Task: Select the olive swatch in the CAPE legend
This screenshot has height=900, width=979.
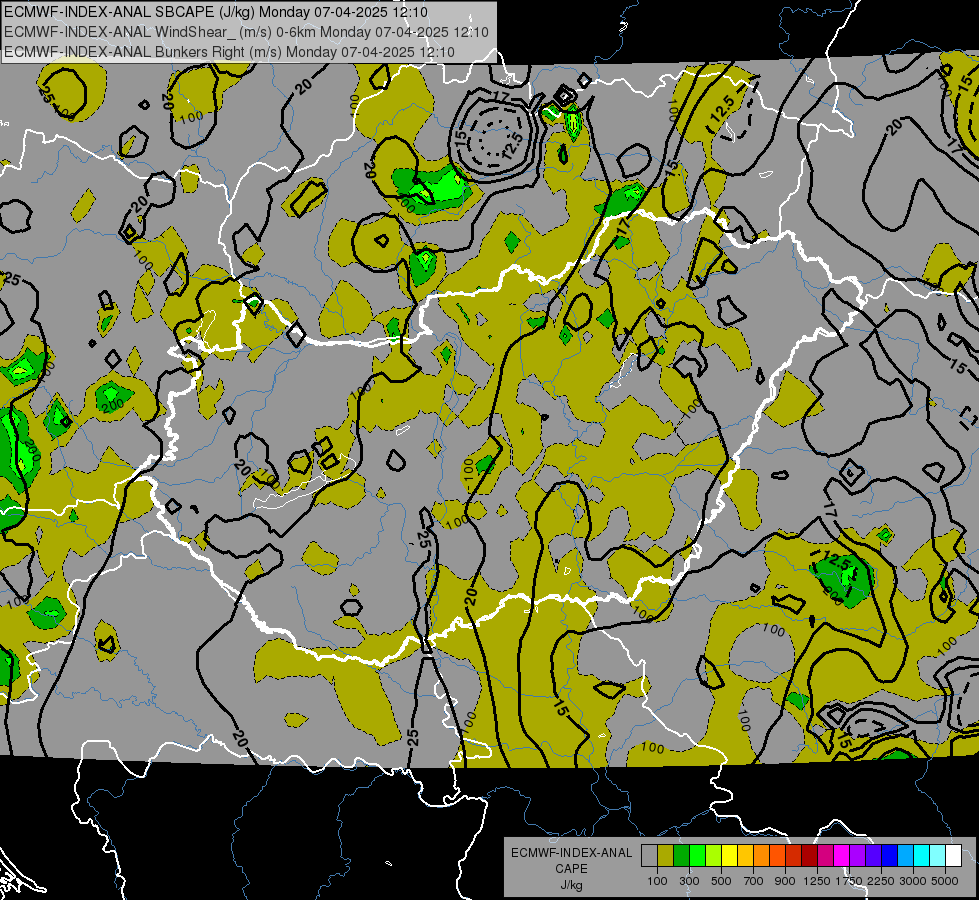Action: pos(666,856)
